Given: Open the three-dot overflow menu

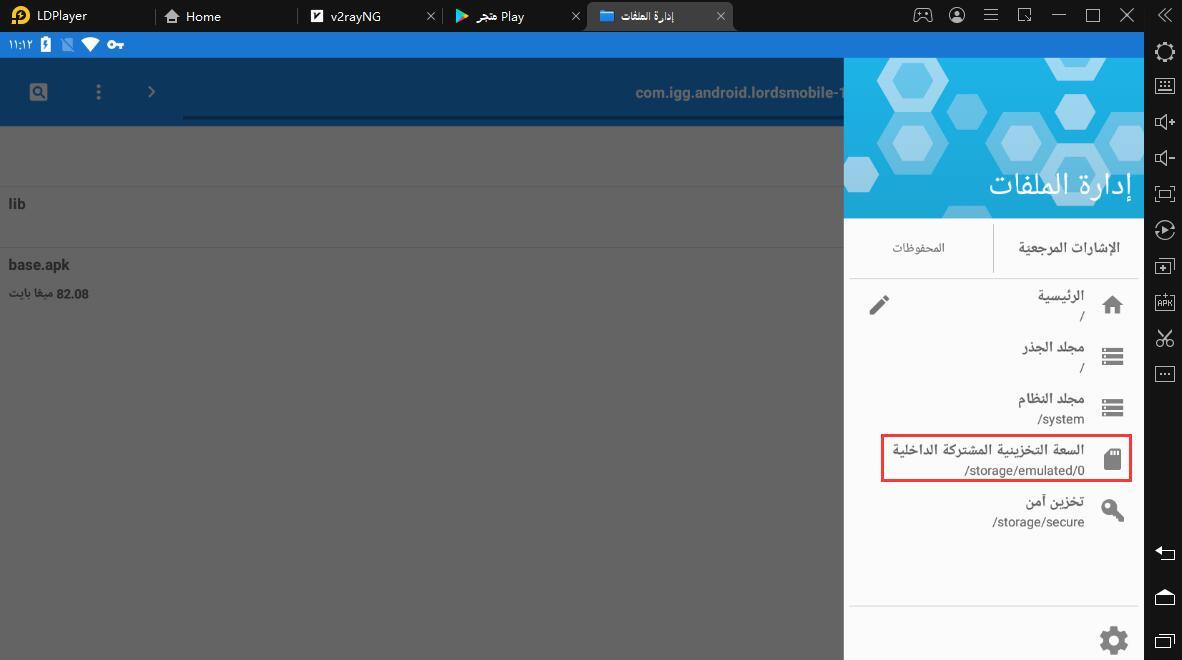Looking at the screenshot, I should tap(99, 92).
